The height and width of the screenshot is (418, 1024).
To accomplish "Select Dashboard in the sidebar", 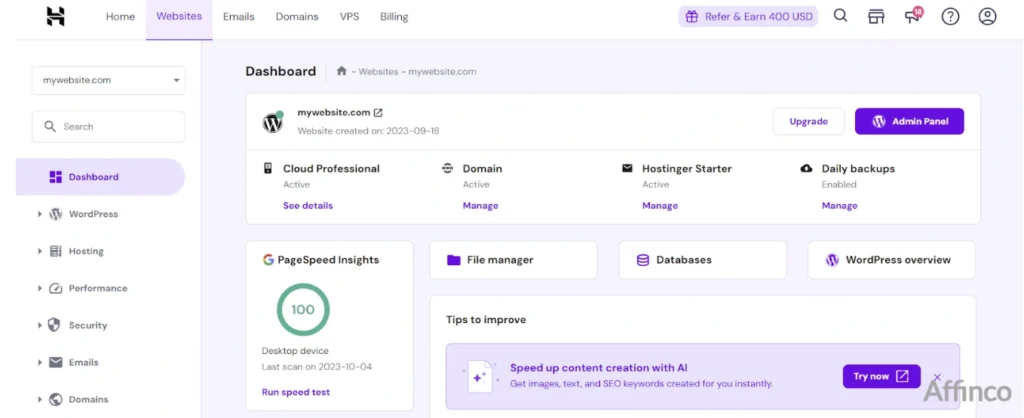I will pyautogui.click(x=101, y=177).
